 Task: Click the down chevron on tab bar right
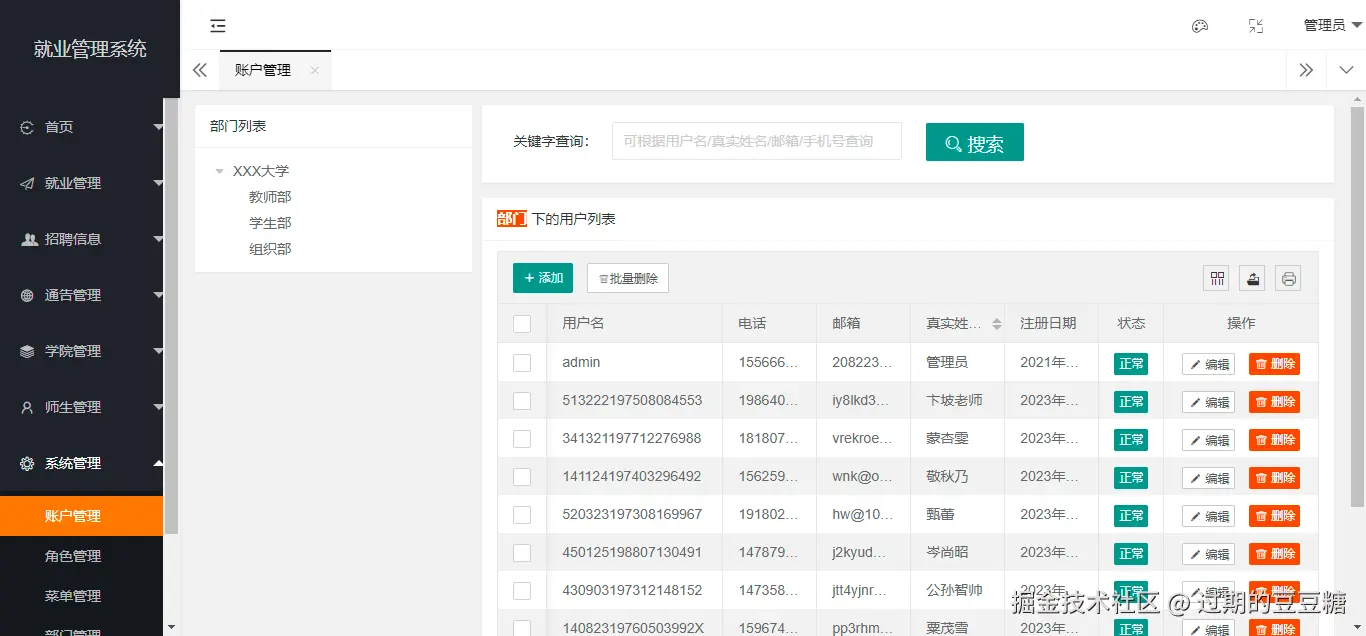(1344, 70)
